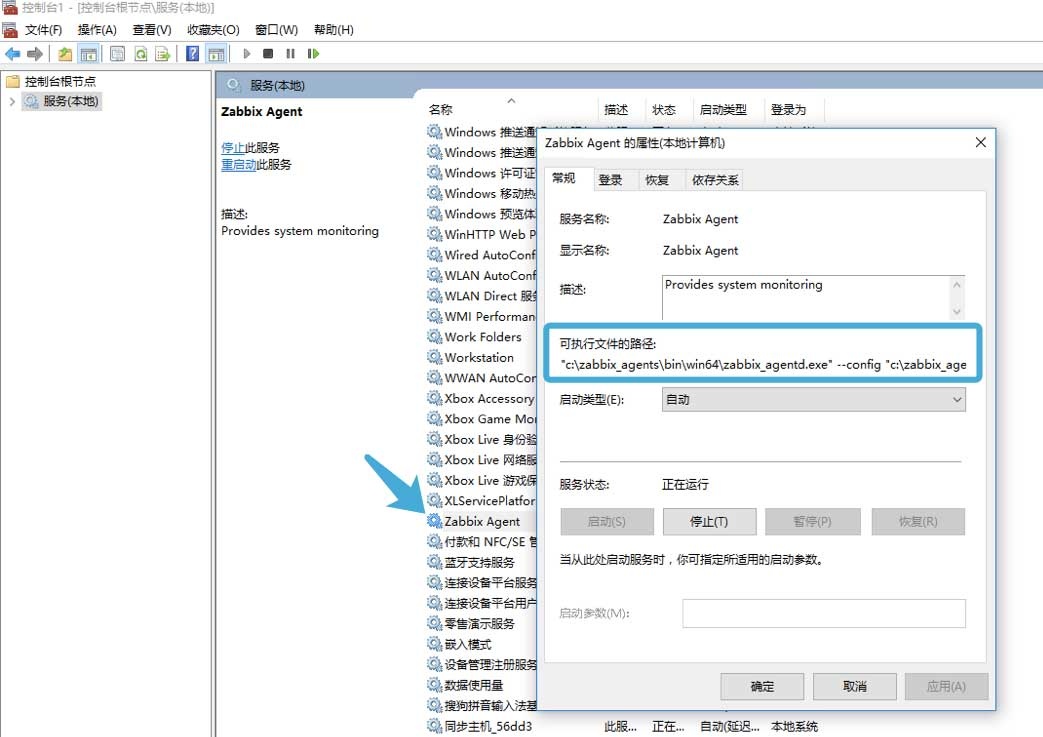Select the Zabbix Agent row in services list

[x=482, y=521]
